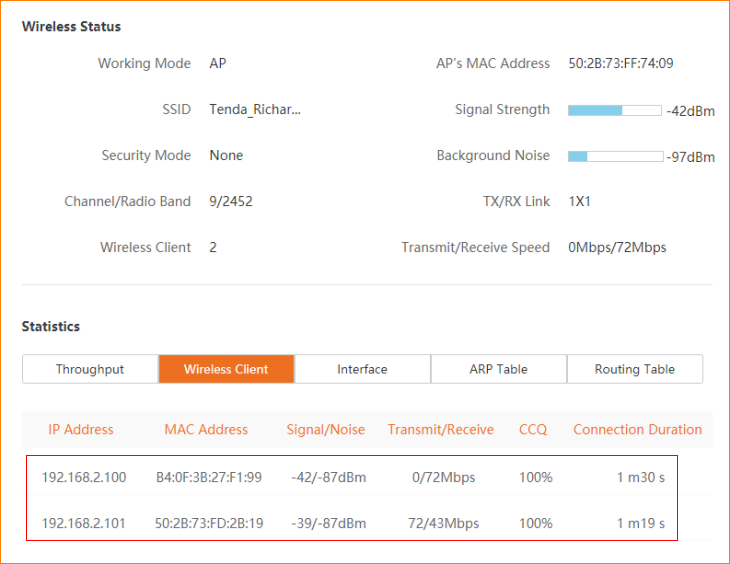Click the Background Noise level bar
730x564 pixels.
614,156
